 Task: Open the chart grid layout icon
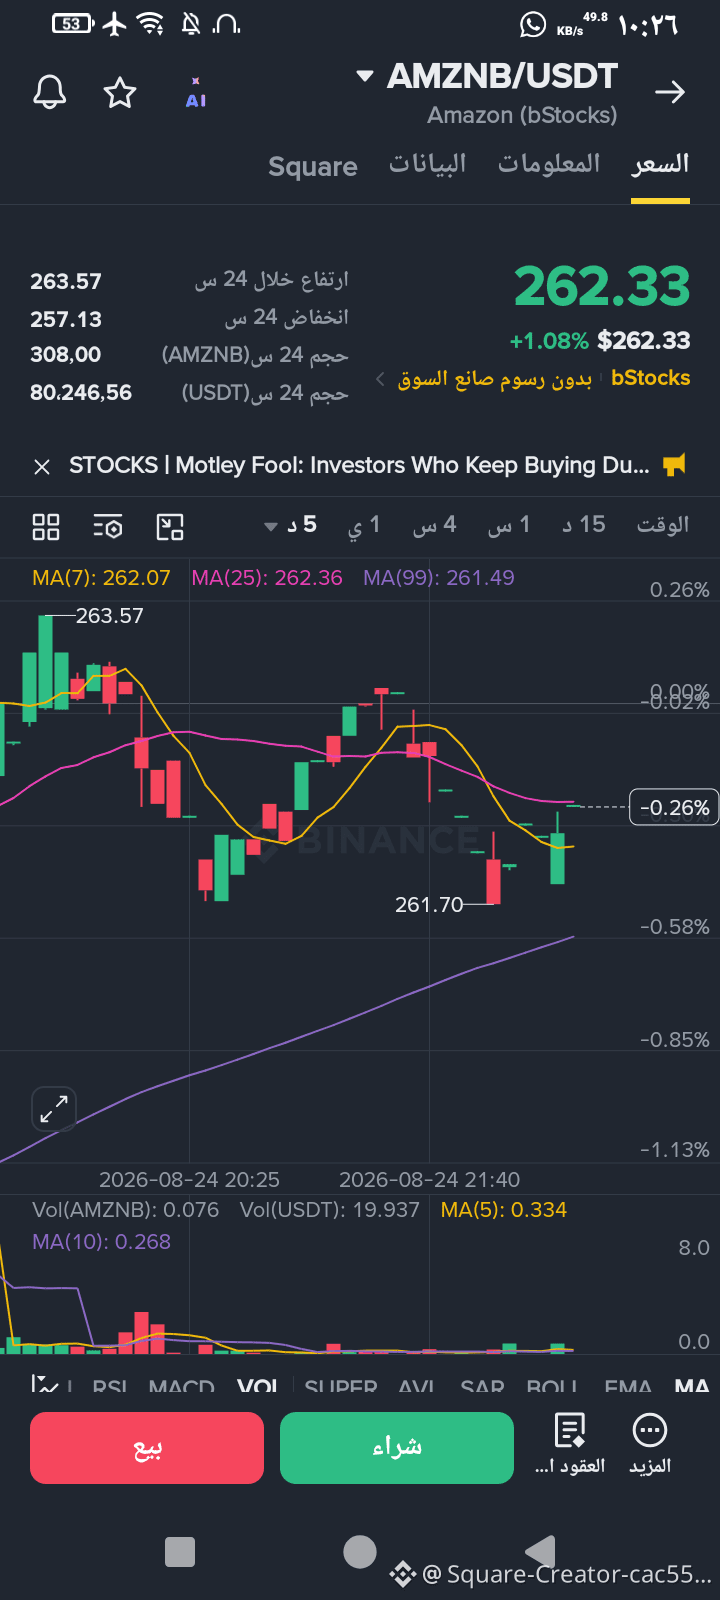tap(46, 527)
